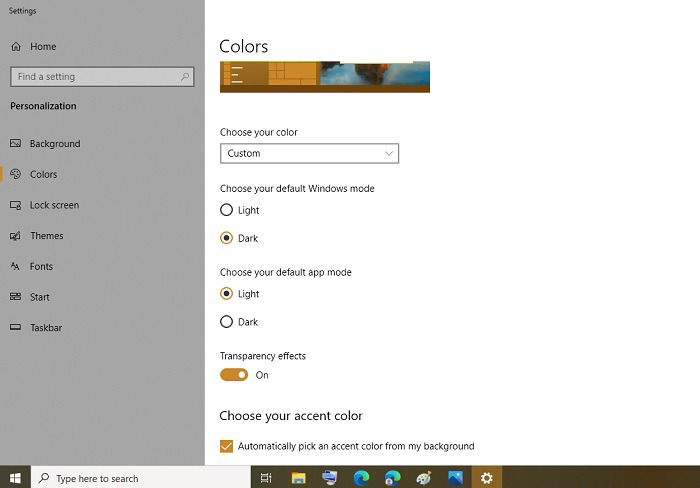Open the Themes brush icon
The width and height of the screenshot is (700, 488).
click(16, 236)
